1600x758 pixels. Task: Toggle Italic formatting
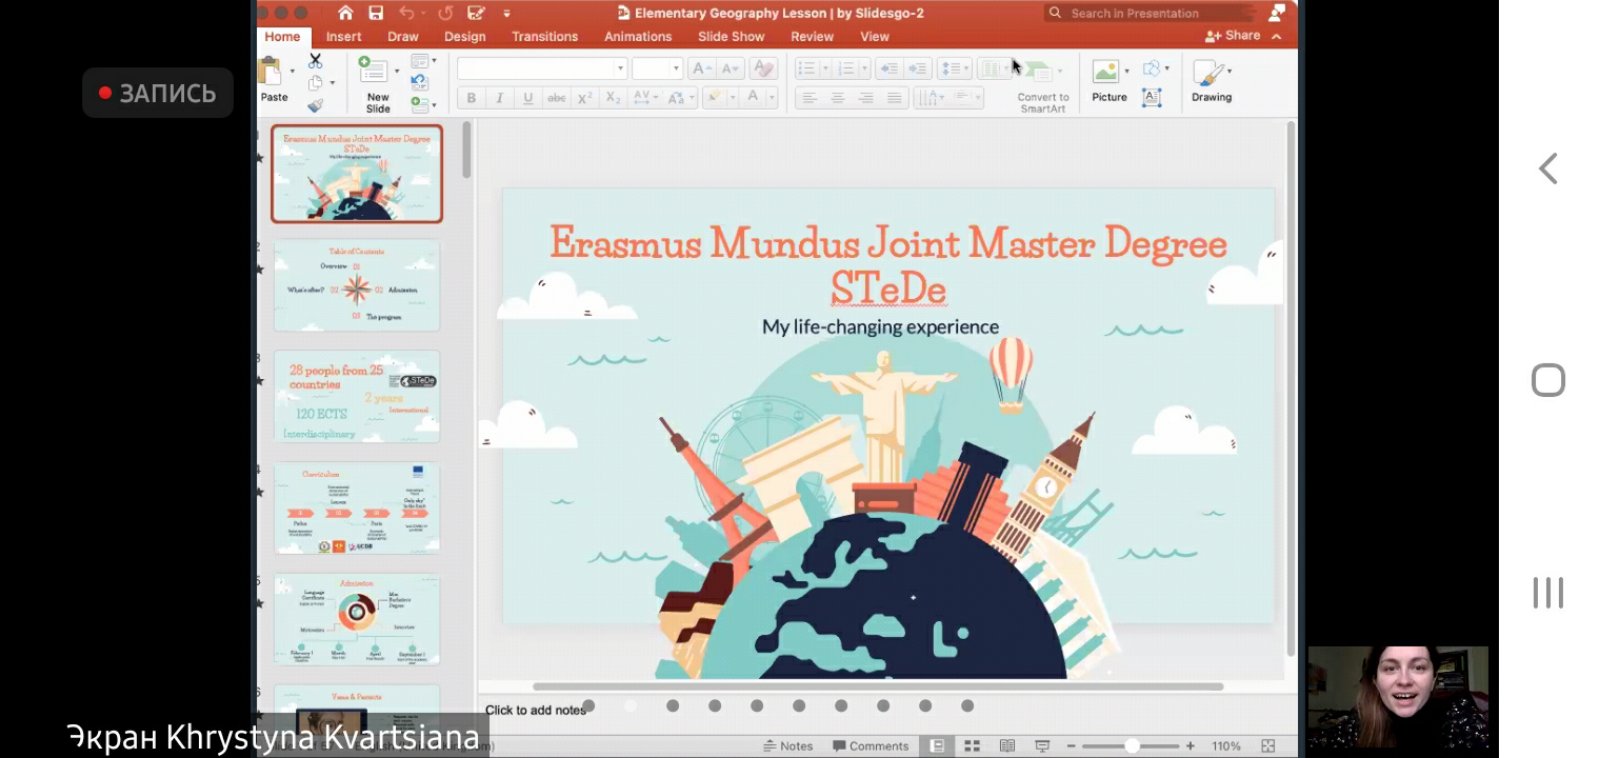[x=499, y=98]
